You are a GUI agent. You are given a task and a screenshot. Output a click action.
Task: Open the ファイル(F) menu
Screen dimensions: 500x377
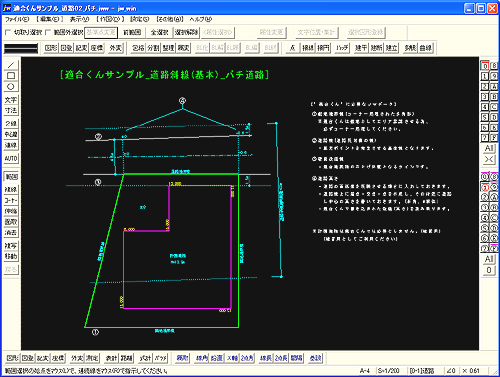tap(17, 19)
